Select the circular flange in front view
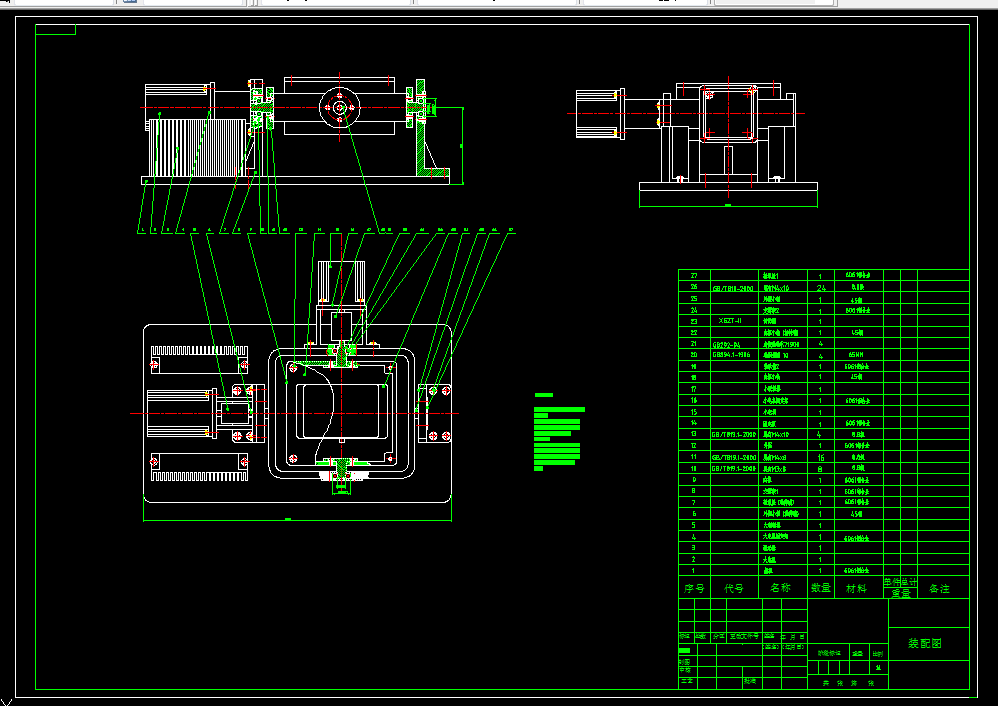Image resolution: width=998 pixels, height=706 pixels. pos(339,107)
